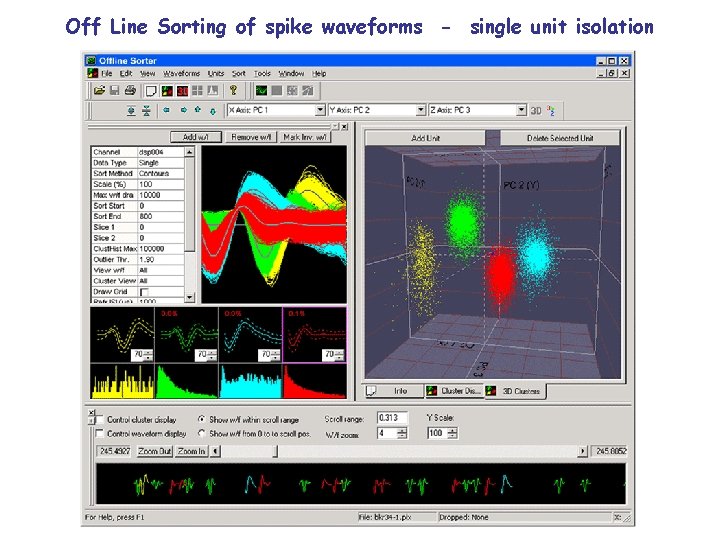This screenshot has width=720, height=540.
Task: Toggle the Draw Grid checkbox
Action: coord(144,292)
